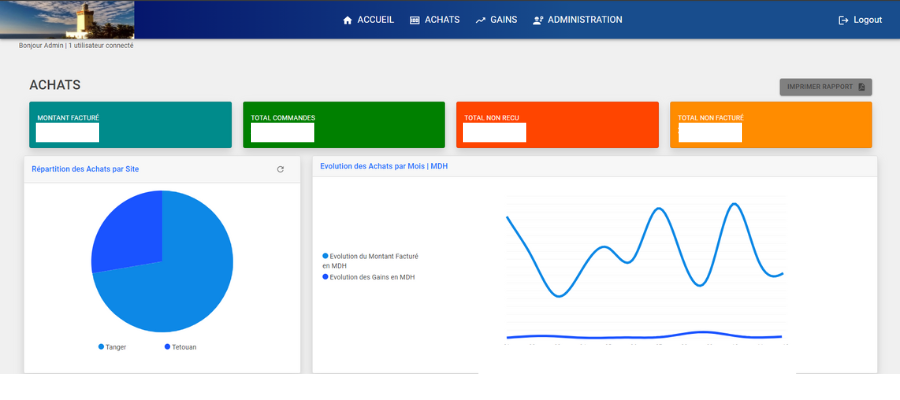Select the green Total Commandes card
Image resolution: width=900 pixels, height=400 pixels.
(x=344, y=125)
